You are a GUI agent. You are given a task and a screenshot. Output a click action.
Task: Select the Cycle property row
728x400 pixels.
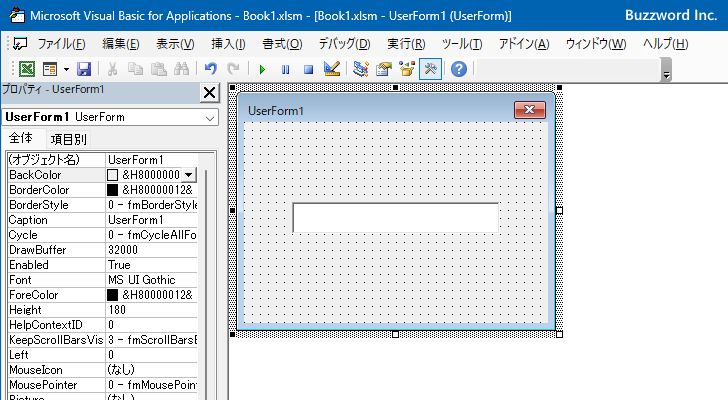point(102,235)
